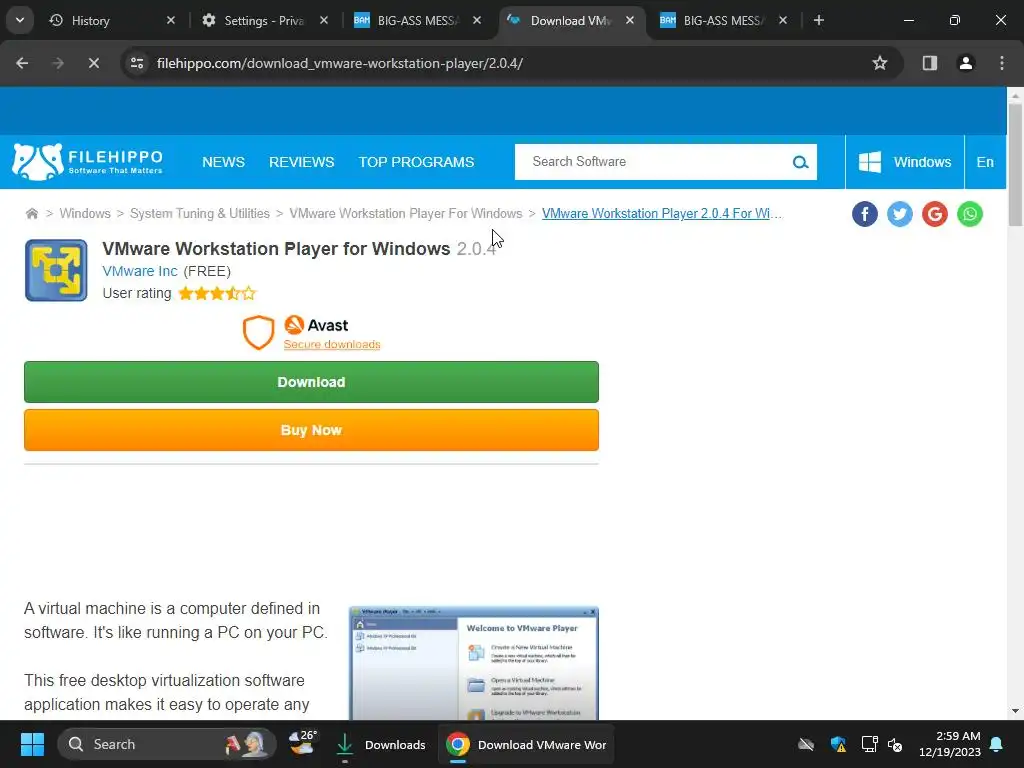Open VMware Workstation Player 2.0.4 breadcrumb link
Screen dimensions: 1024x768
[662, 214]
